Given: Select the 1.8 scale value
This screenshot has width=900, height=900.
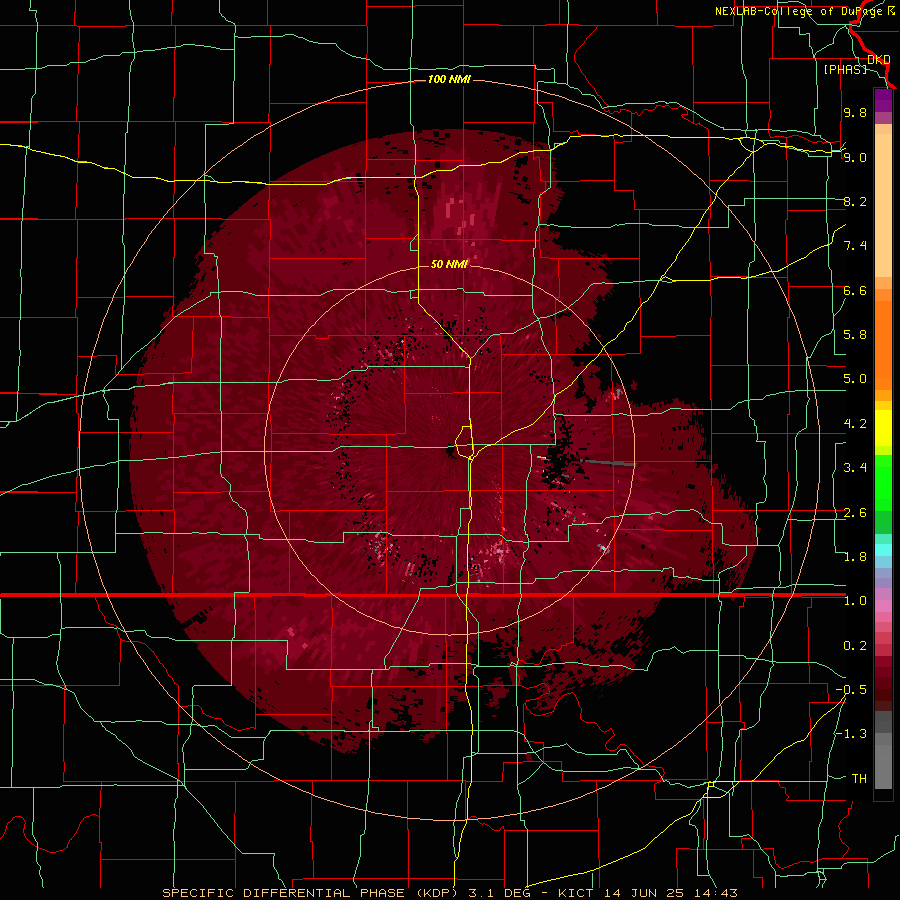Looking at the screenshot, I should (x=855, y=557).
